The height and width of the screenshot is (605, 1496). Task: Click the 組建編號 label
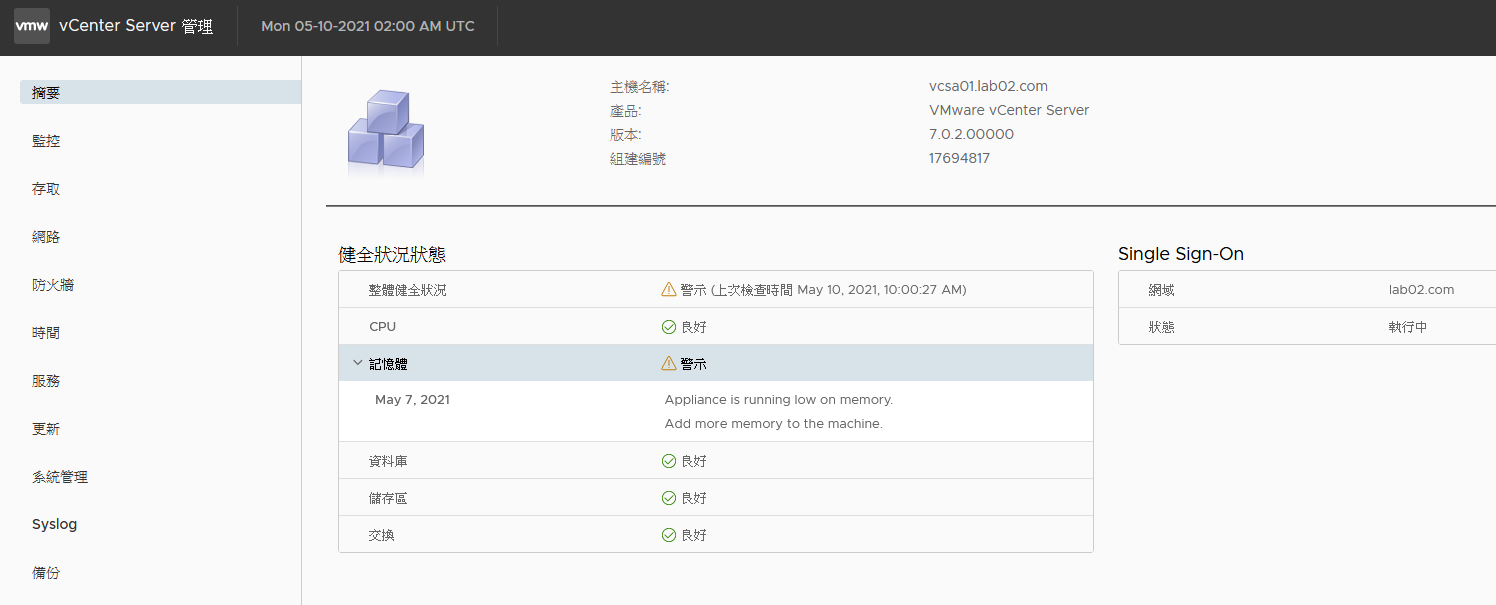point(638,159)
